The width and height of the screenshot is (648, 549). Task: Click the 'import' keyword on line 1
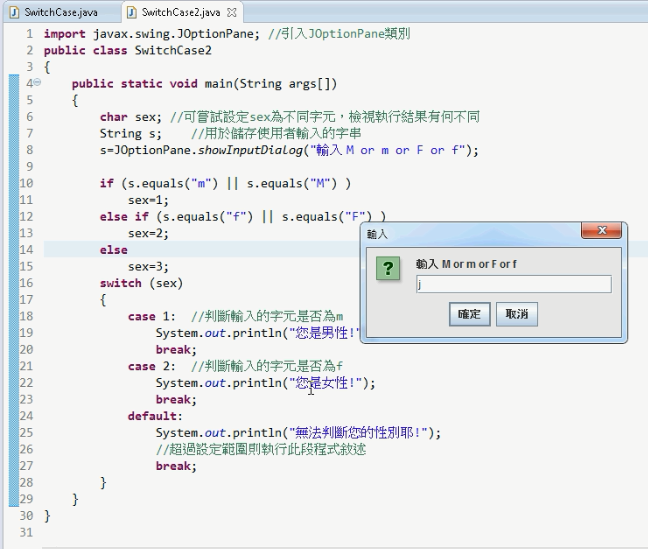pyautogui.click(x=64, y=34)
